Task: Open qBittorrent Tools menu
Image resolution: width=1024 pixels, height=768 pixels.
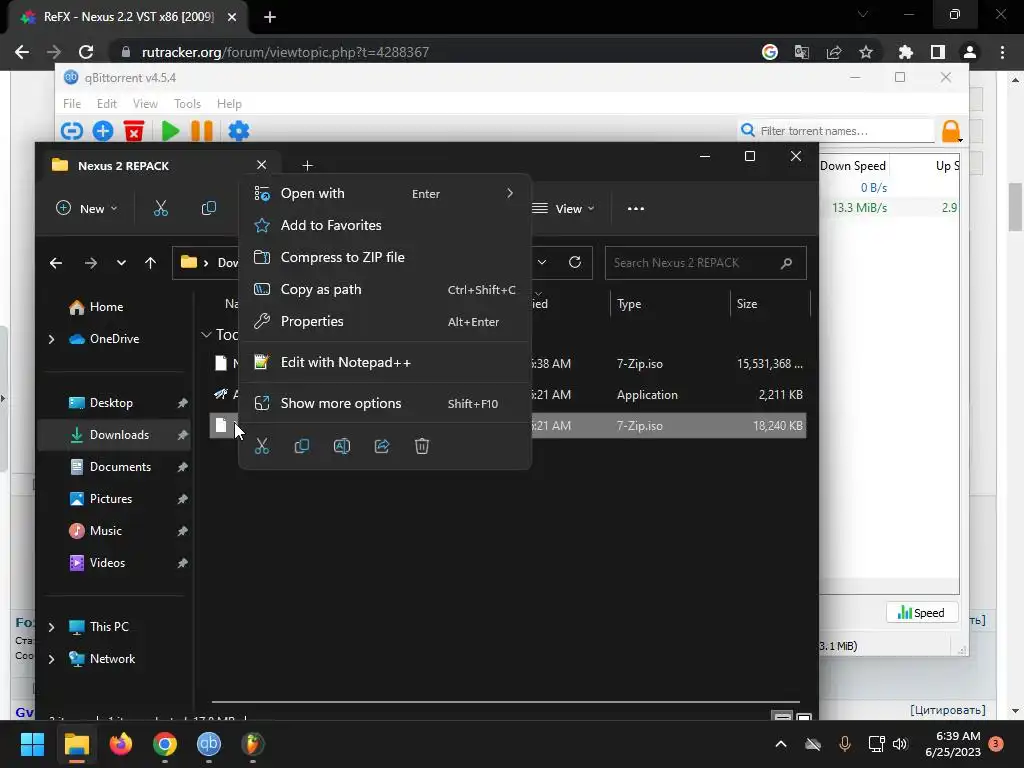Action: (187, 104)
